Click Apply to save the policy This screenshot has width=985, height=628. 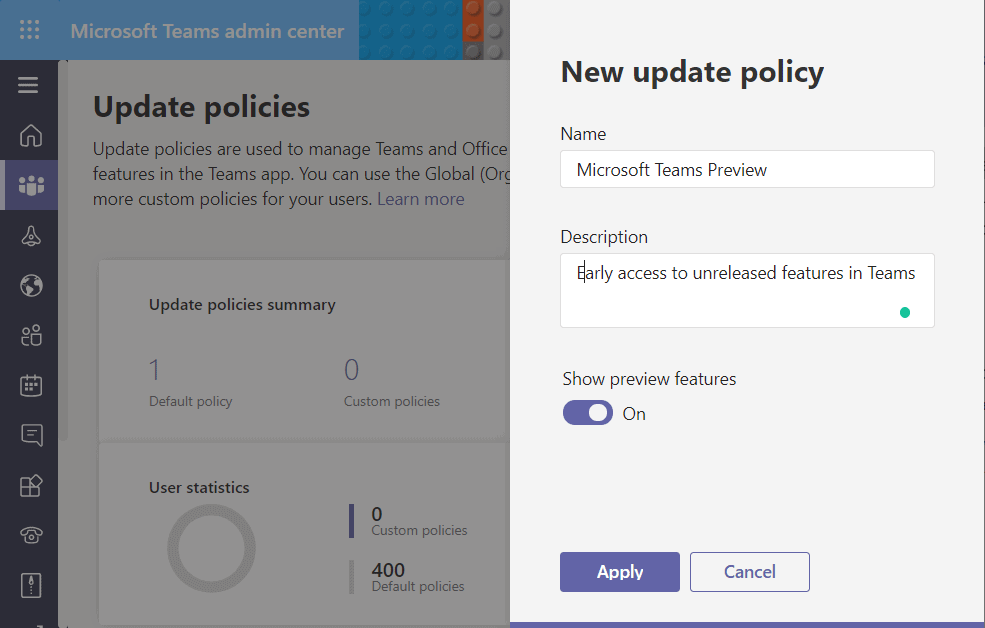click(619, 572)
